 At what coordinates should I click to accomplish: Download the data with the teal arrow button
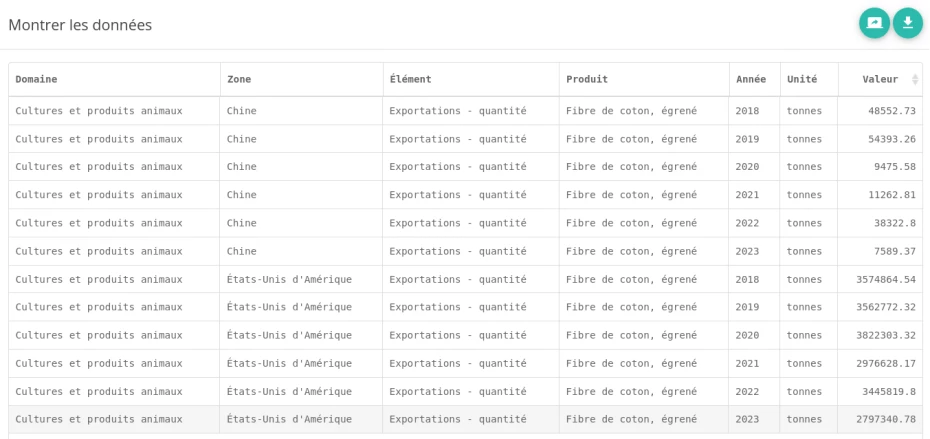[908, 23]
